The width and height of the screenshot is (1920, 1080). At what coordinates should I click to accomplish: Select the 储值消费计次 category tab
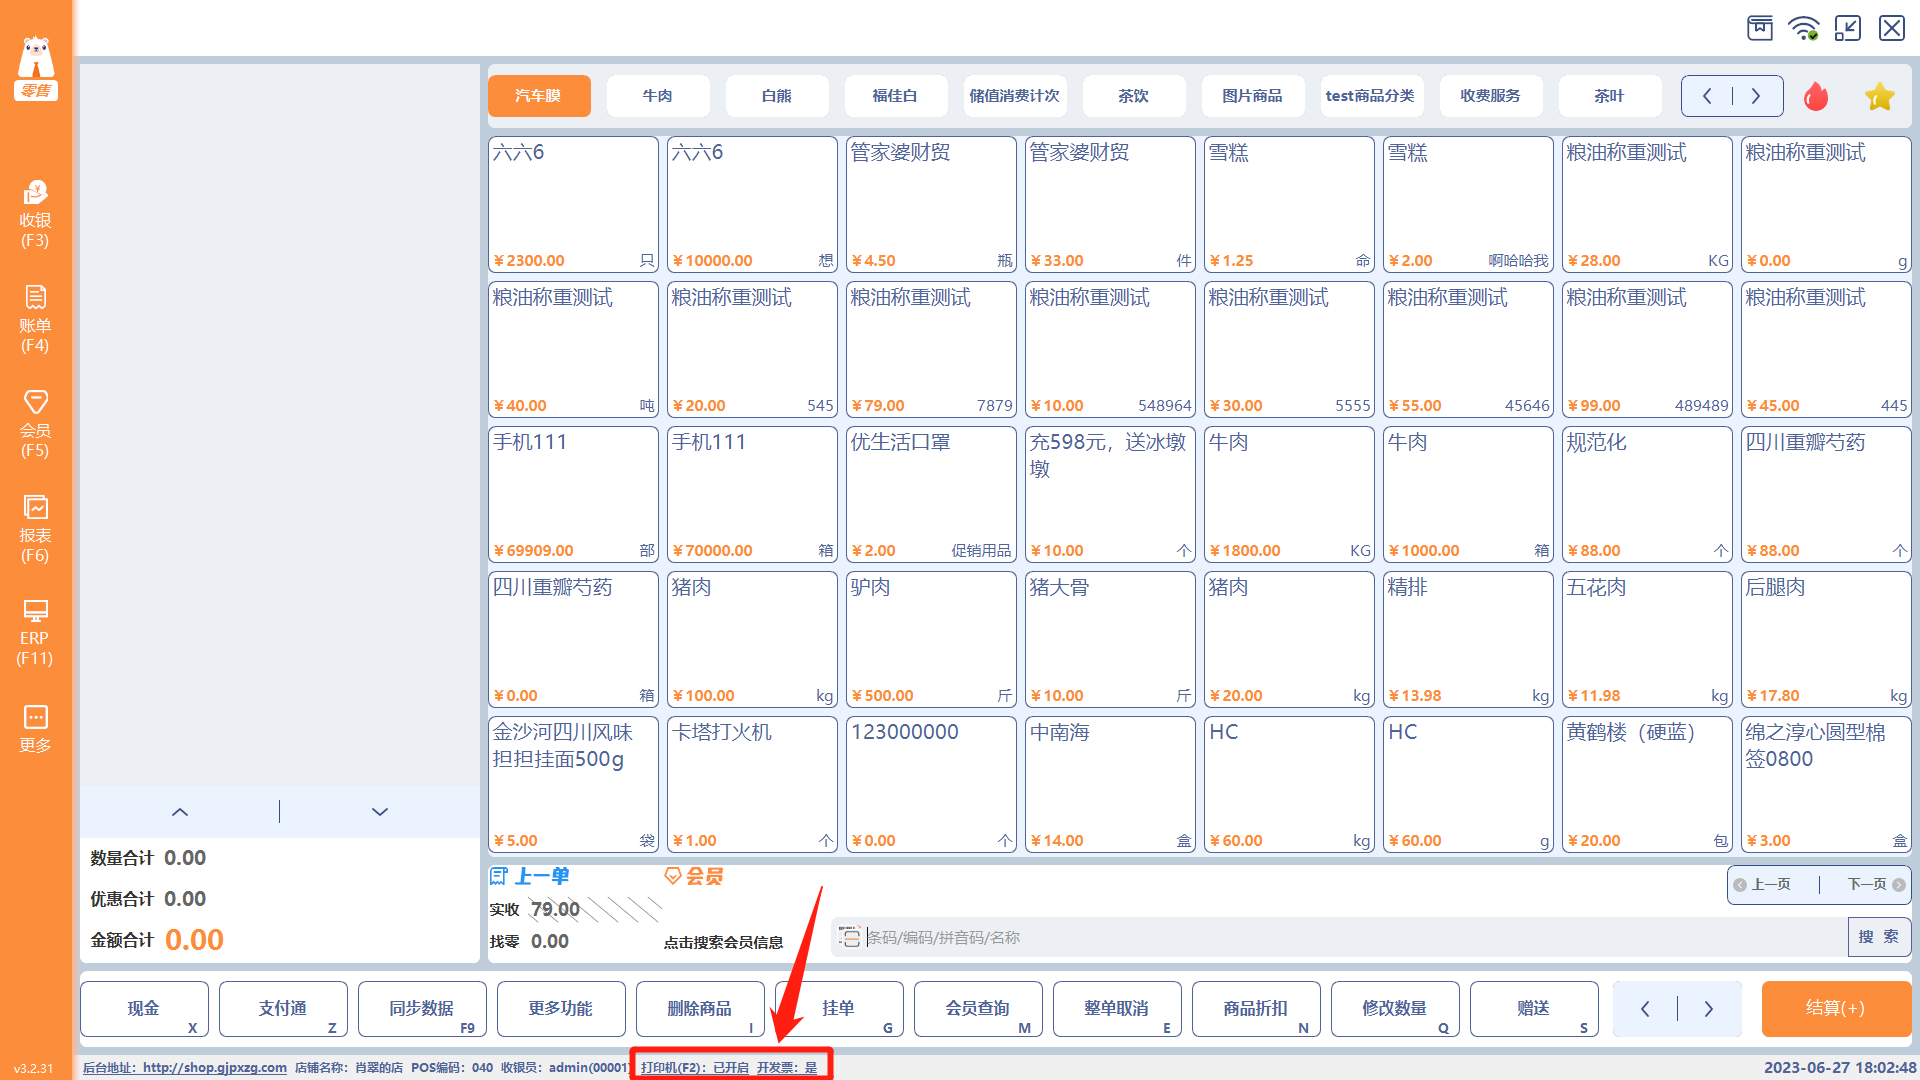click(1015, 96)
